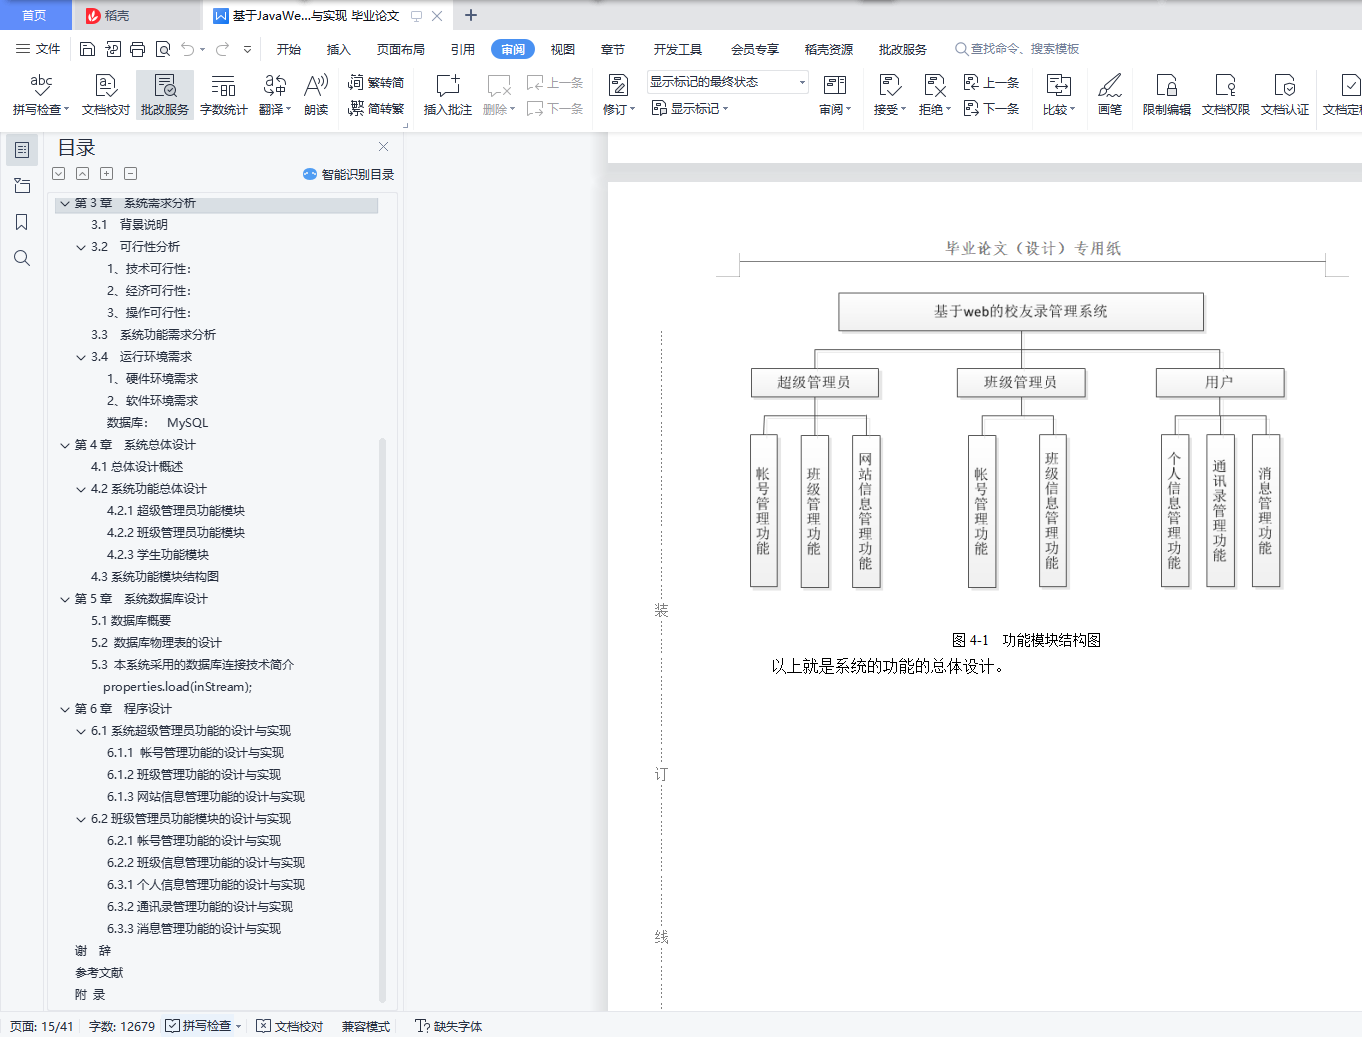This screenshot has height=1037, width=1362.
Task: Jump to previous change with 上一条 beside 拒绝
Action: 992,82
